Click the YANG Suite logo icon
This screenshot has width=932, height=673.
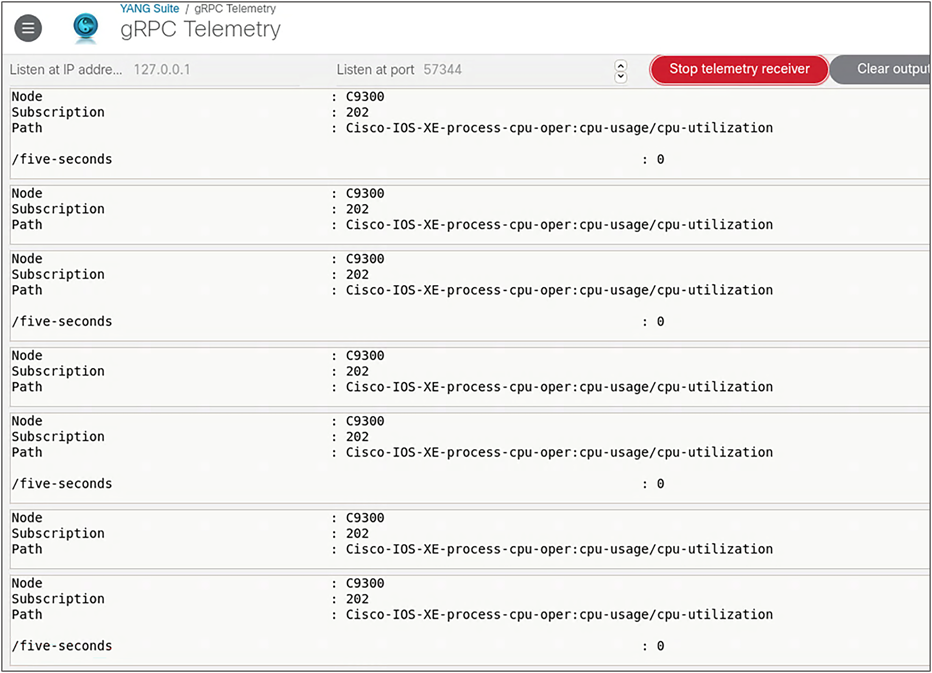(x=86, y=28)
